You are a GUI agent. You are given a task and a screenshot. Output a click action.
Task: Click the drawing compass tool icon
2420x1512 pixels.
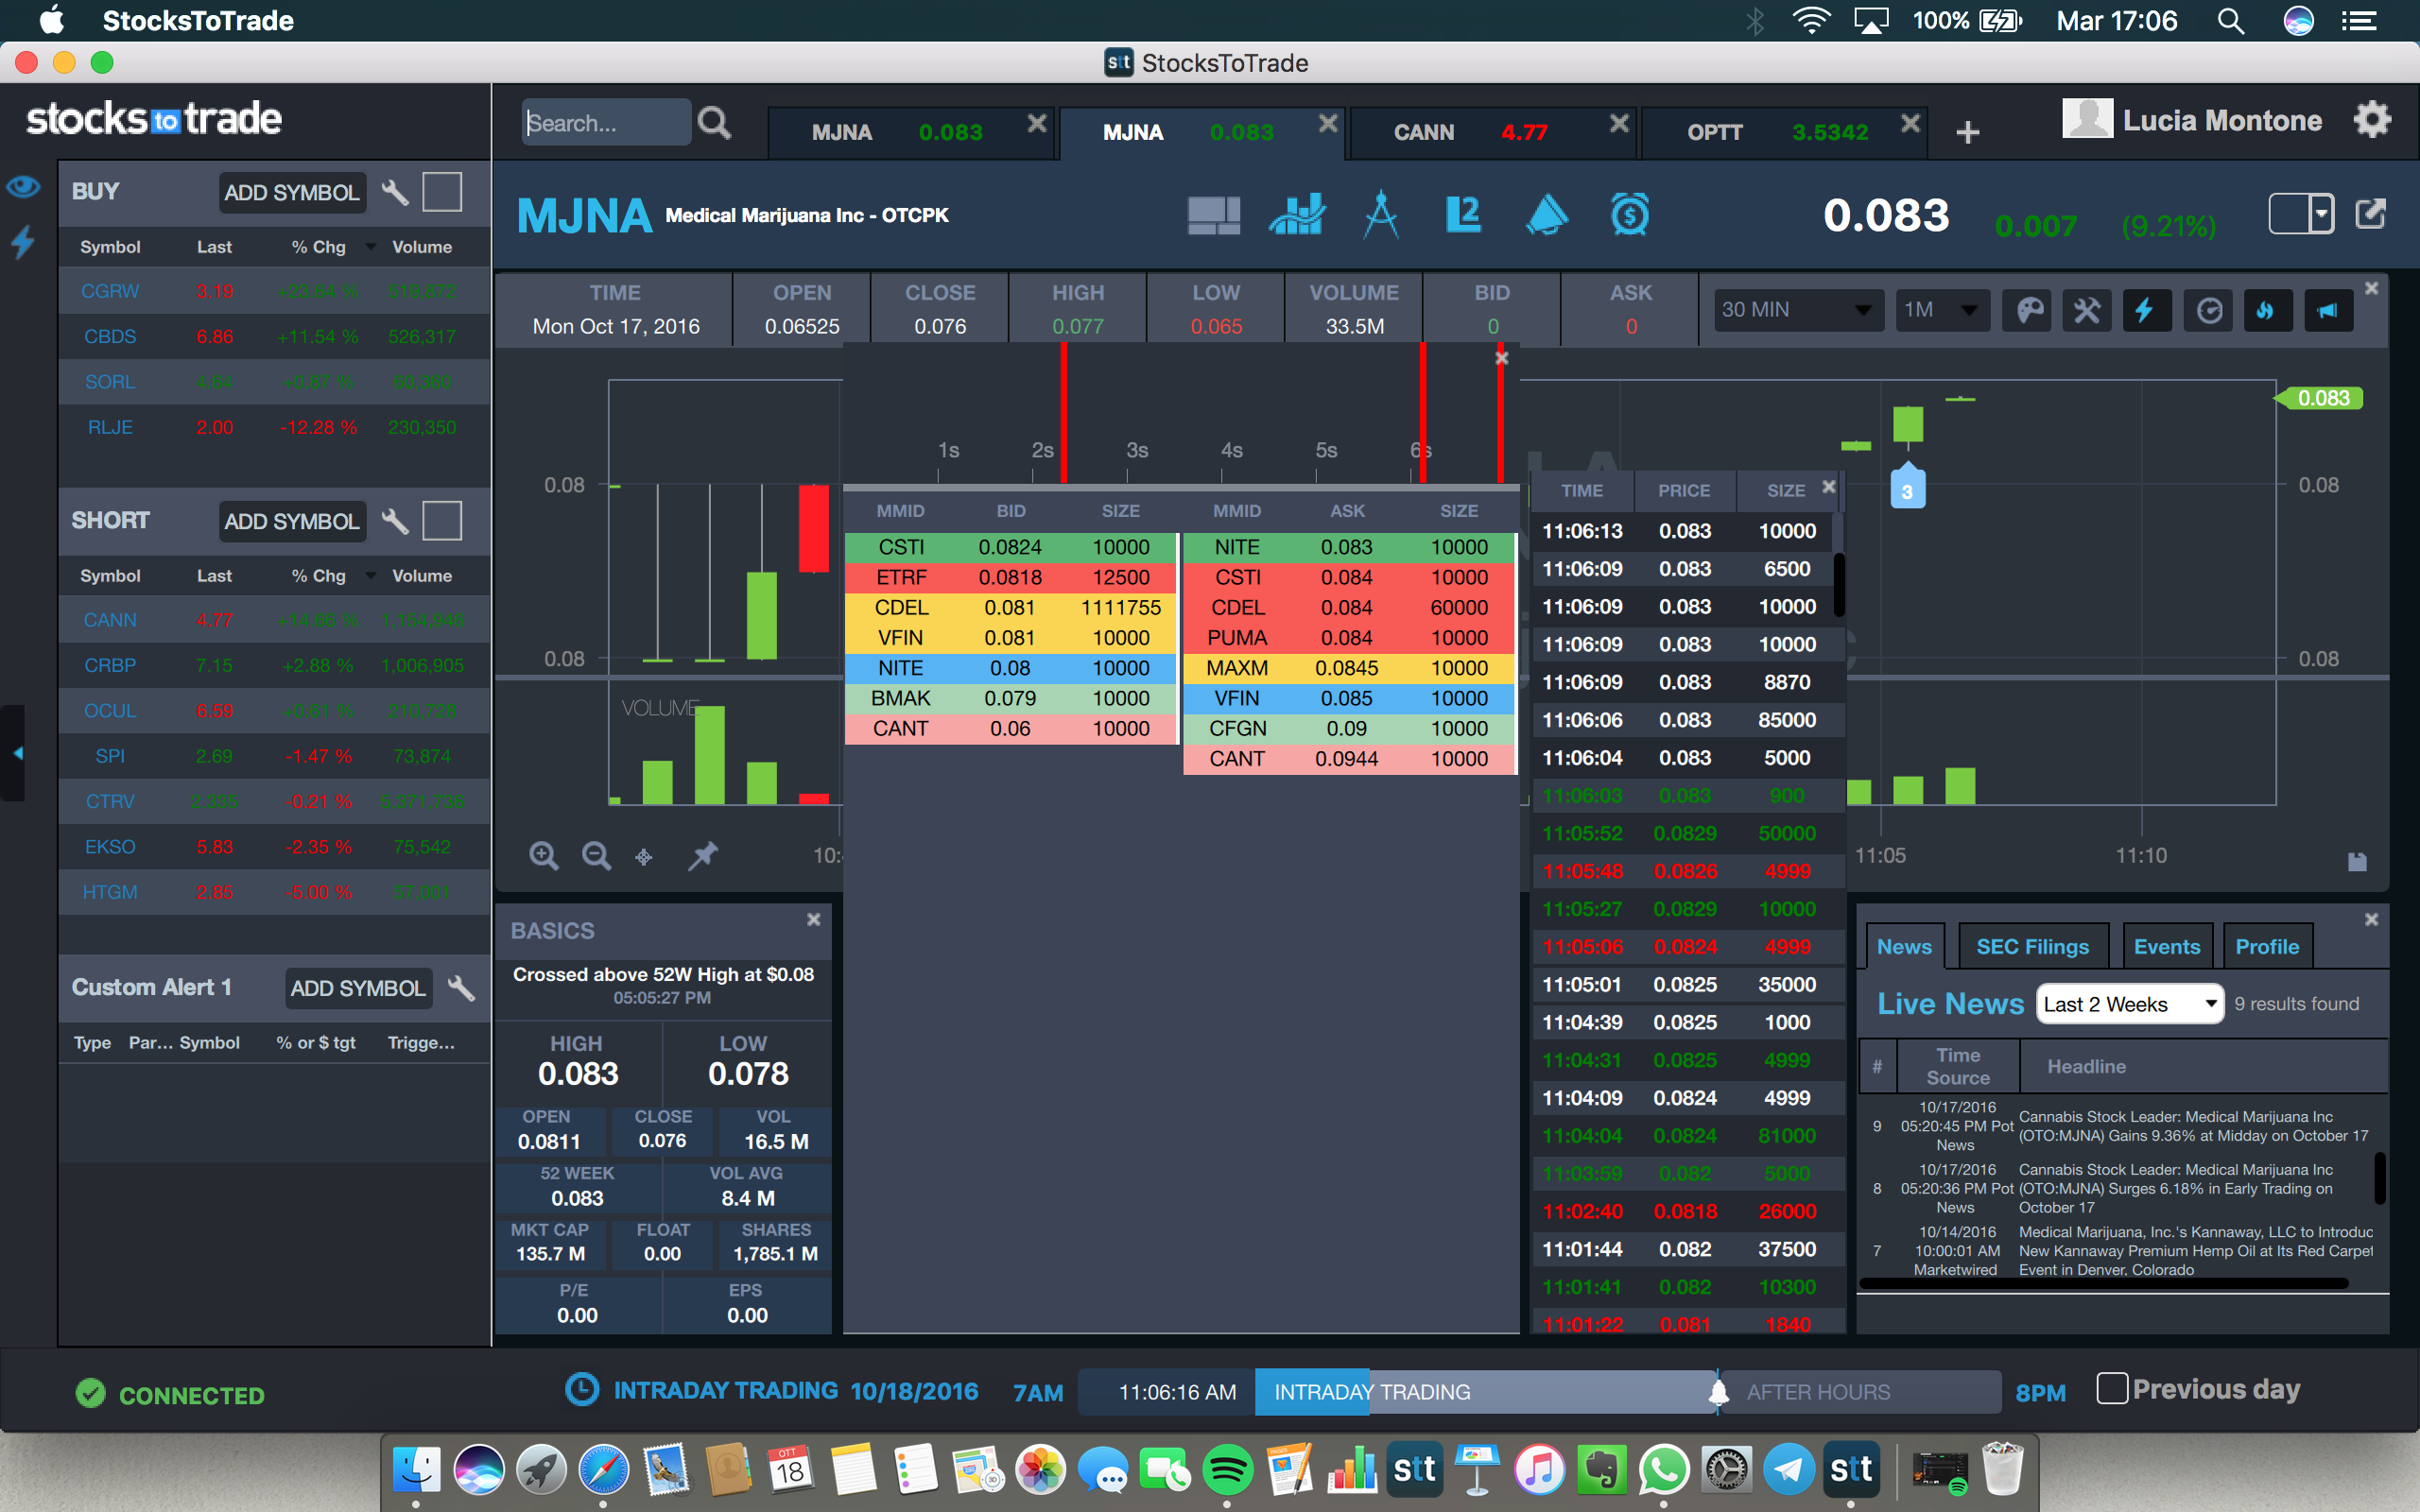1381,215
